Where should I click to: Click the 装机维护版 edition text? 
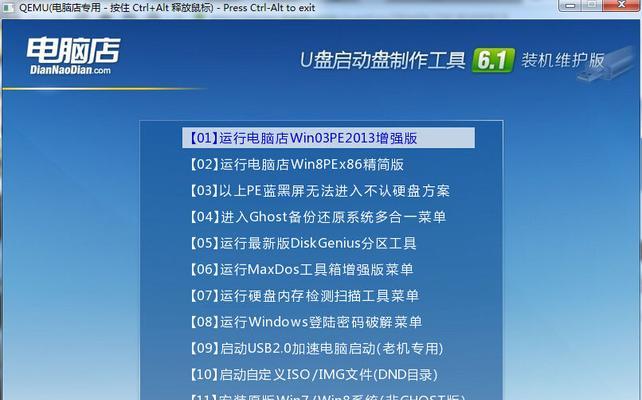tap(563, 61)
